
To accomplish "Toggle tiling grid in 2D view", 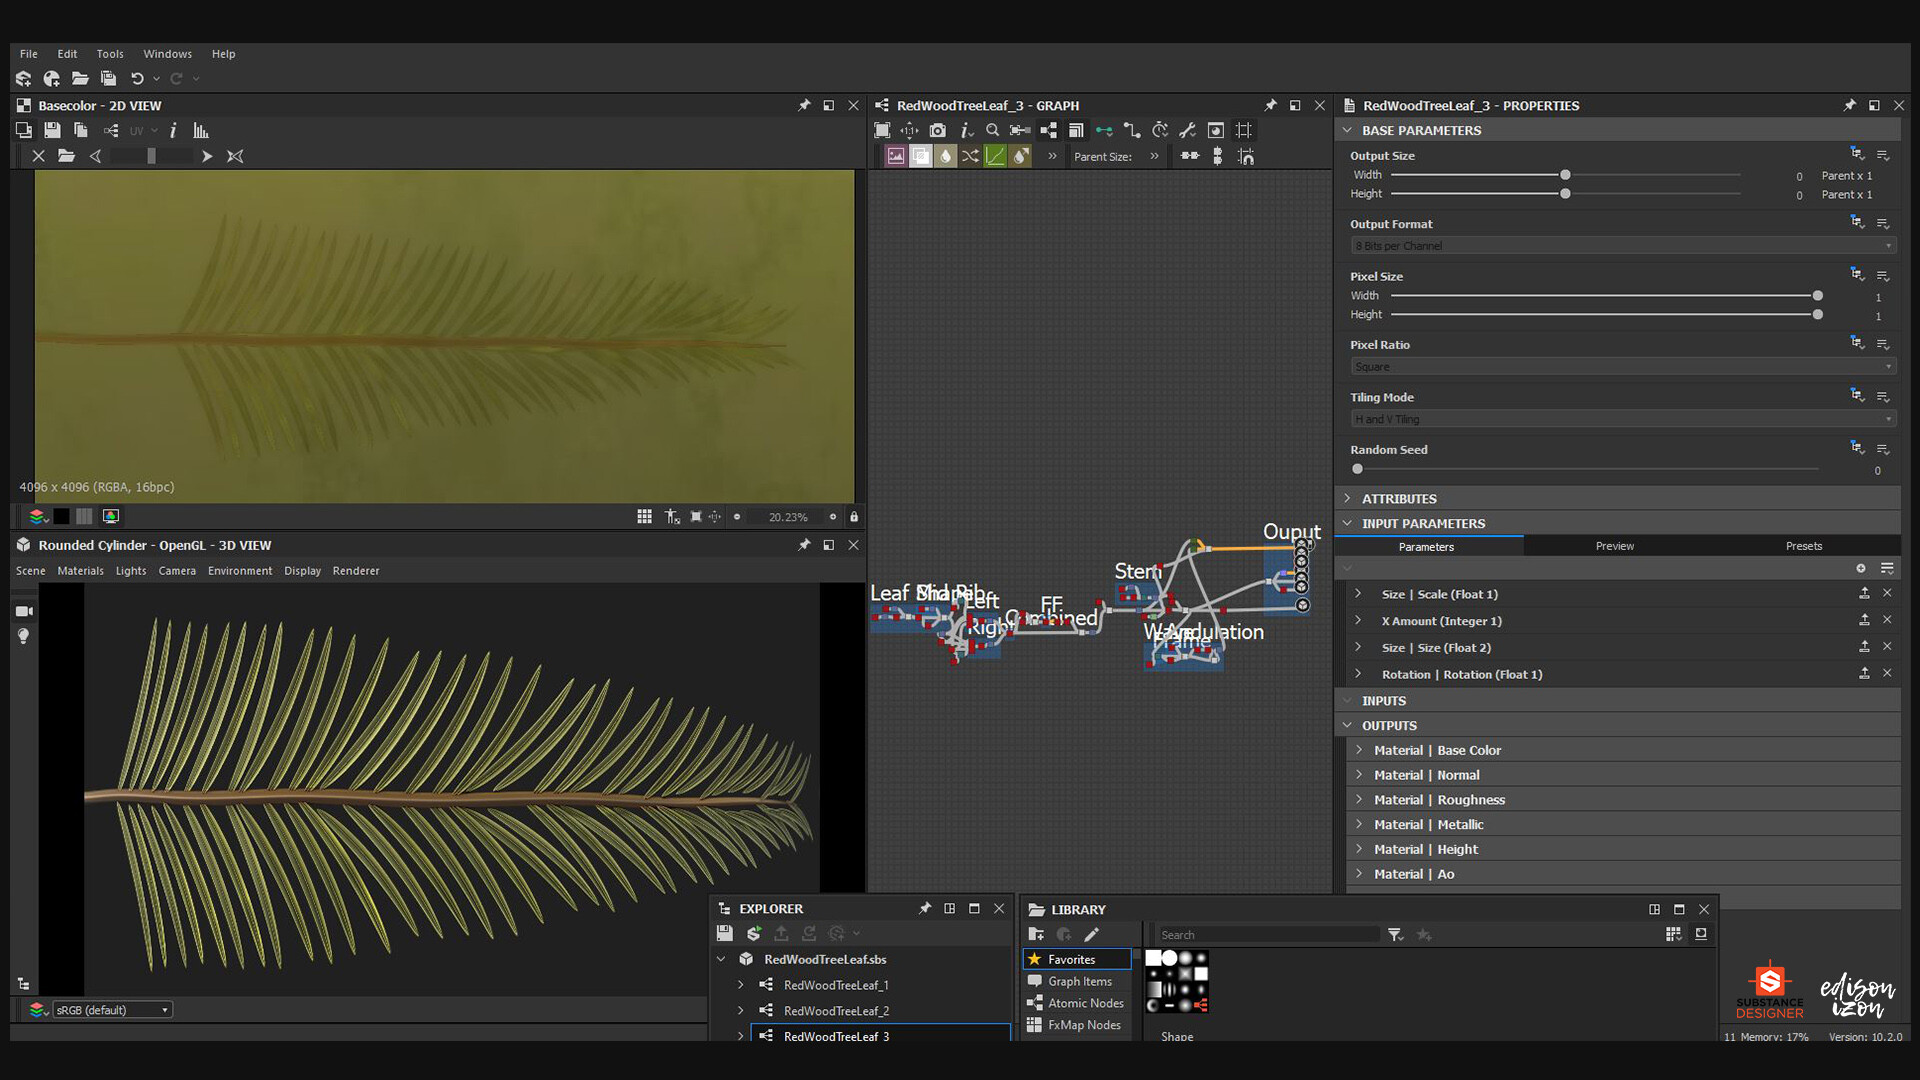I will click(x=644, y=517).
